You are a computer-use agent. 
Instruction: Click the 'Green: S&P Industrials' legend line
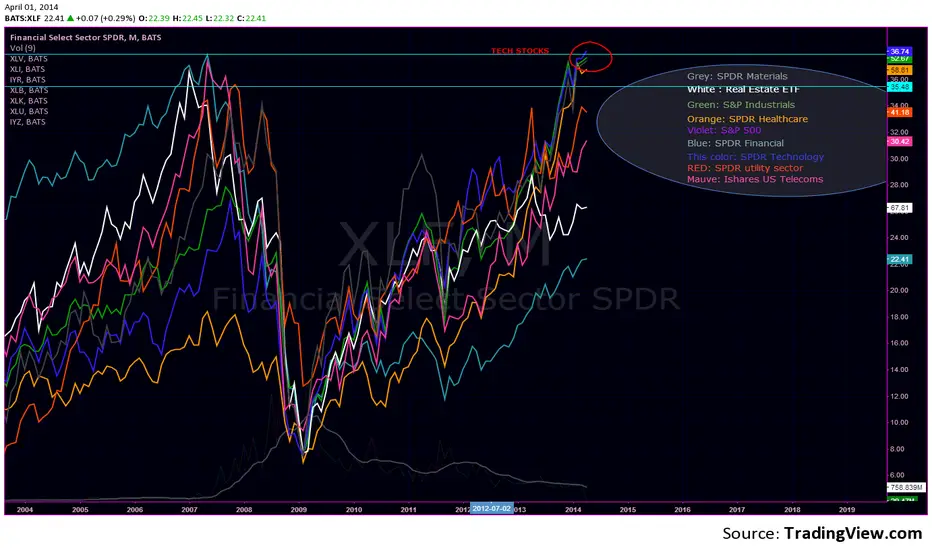click(x=741, y=105)
